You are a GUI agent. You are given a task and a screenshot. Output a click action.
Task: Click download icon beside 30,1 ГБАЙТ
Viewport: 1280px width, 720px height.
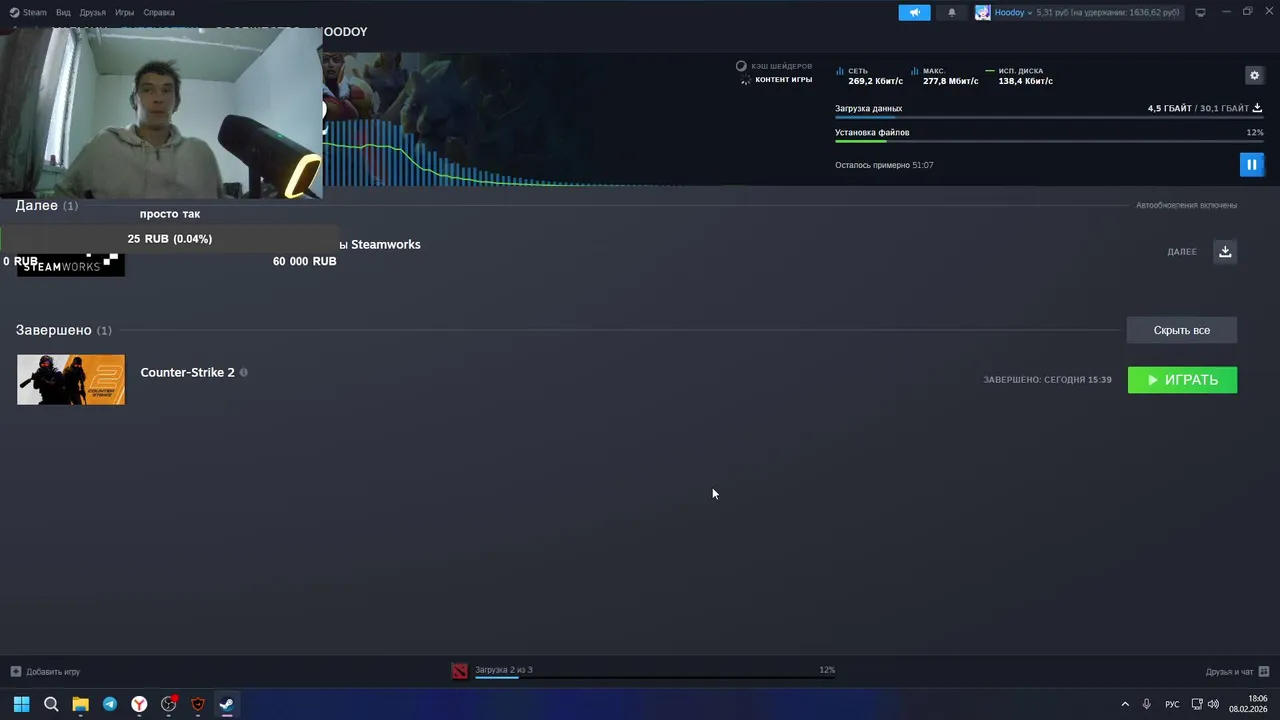coord(1257,108)
